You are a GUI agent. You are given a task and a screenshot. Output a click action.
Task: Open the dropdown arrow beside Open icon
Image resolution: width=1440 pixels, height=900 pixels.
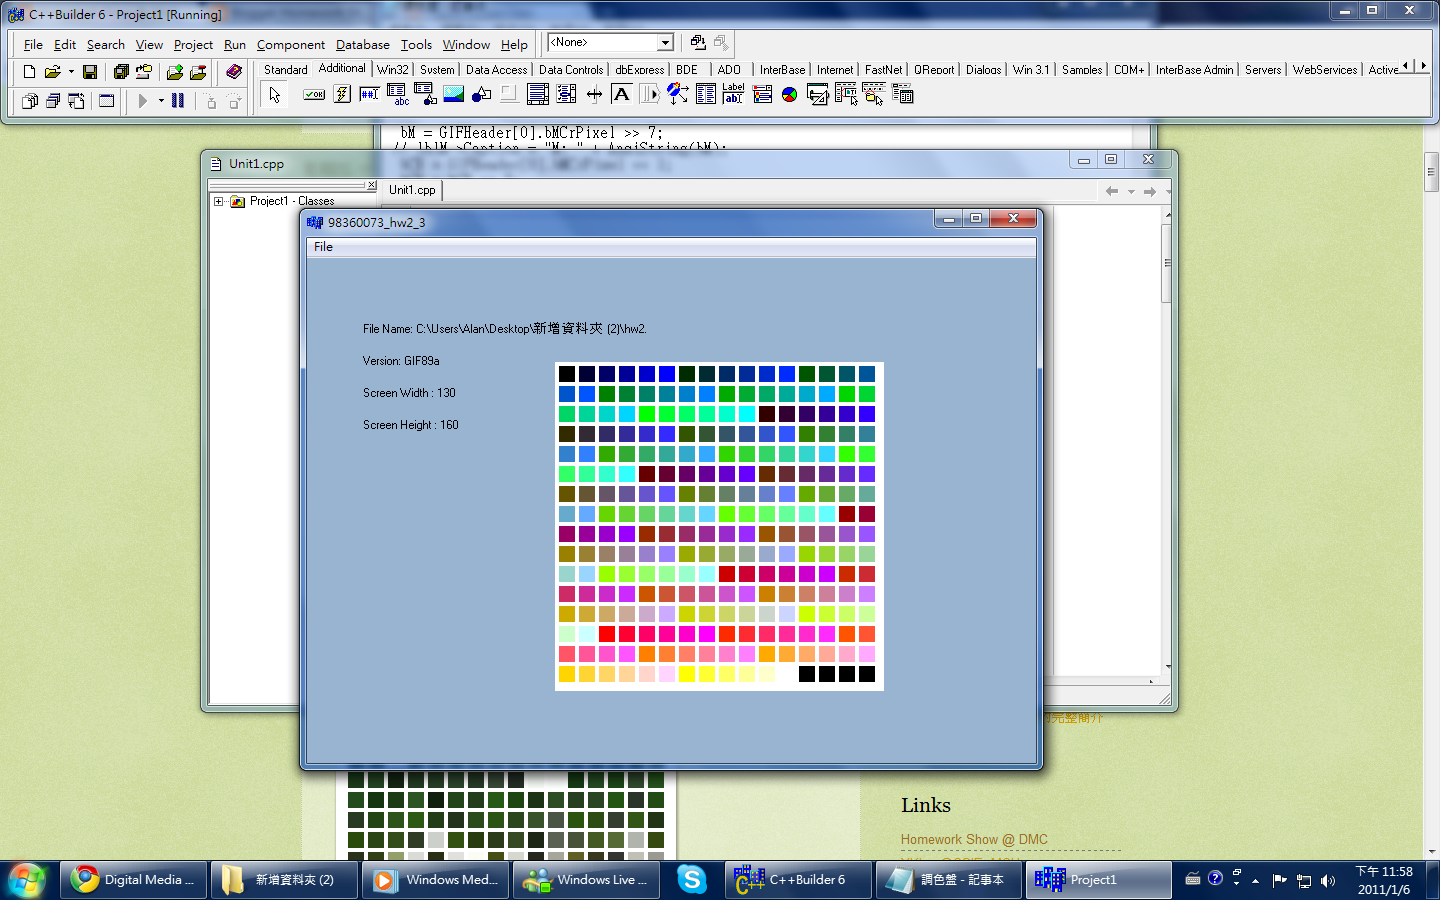[x=71, y=72]
